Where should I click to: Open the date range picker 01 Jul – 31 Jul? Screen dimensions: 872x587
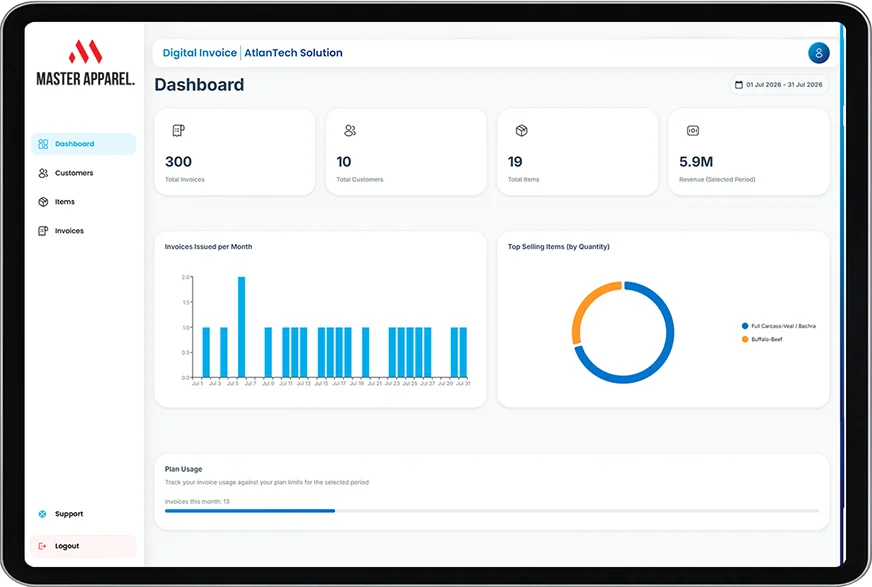(x=779, y=85)
